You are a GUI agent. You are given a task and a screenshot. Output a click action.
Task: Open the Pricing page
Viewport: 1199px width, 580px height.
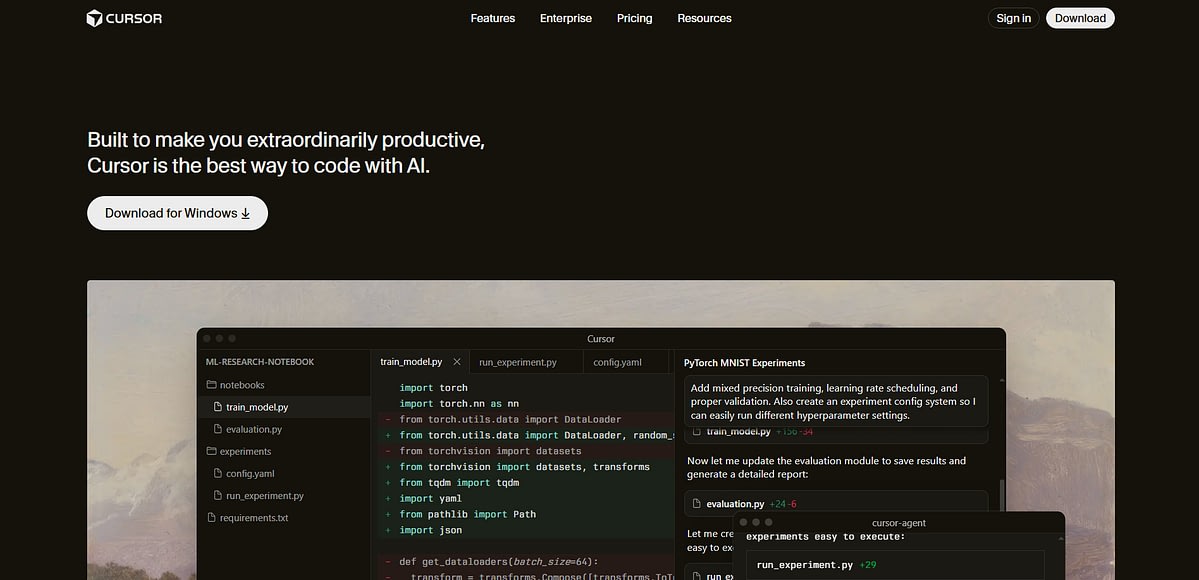(634, 18)
